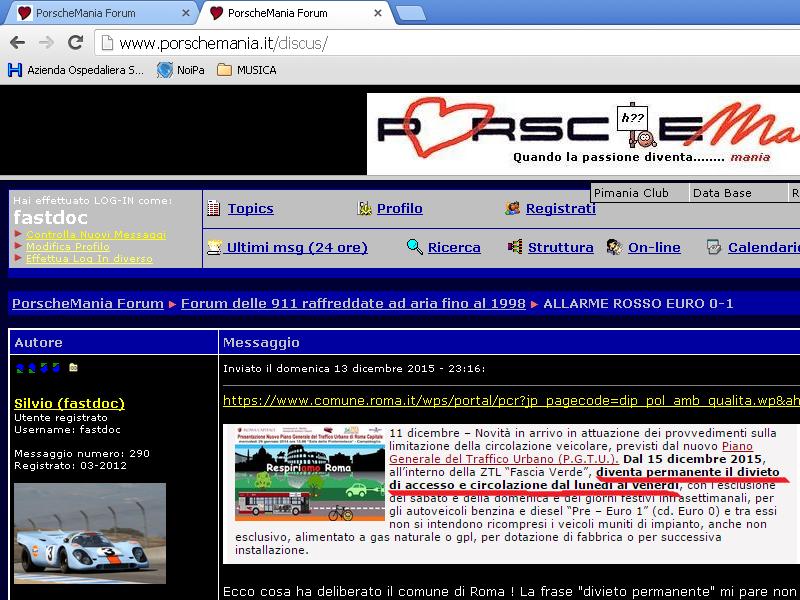Open the Profilo link
This screenshot has width=800, height=600.
point(399,208)
